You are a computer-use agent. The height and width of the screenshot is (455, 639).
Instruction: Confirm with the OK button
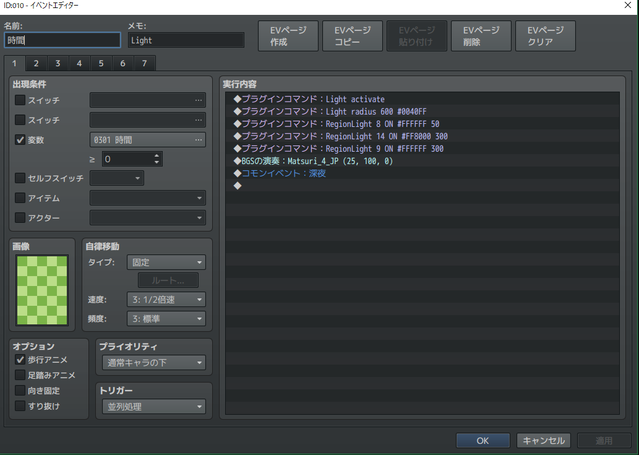(x=483, y=441)
